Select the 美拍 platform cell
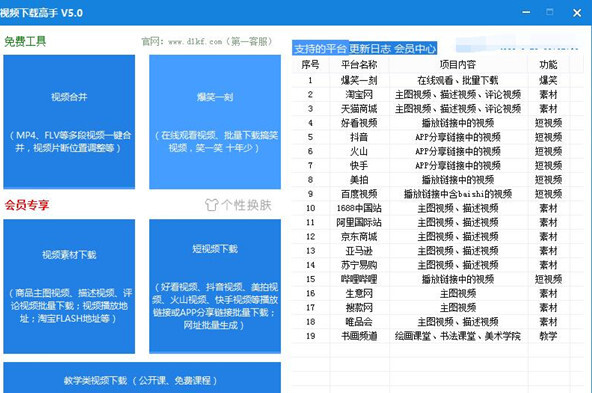This screenshot has width=592, height=393. [359, 180]
